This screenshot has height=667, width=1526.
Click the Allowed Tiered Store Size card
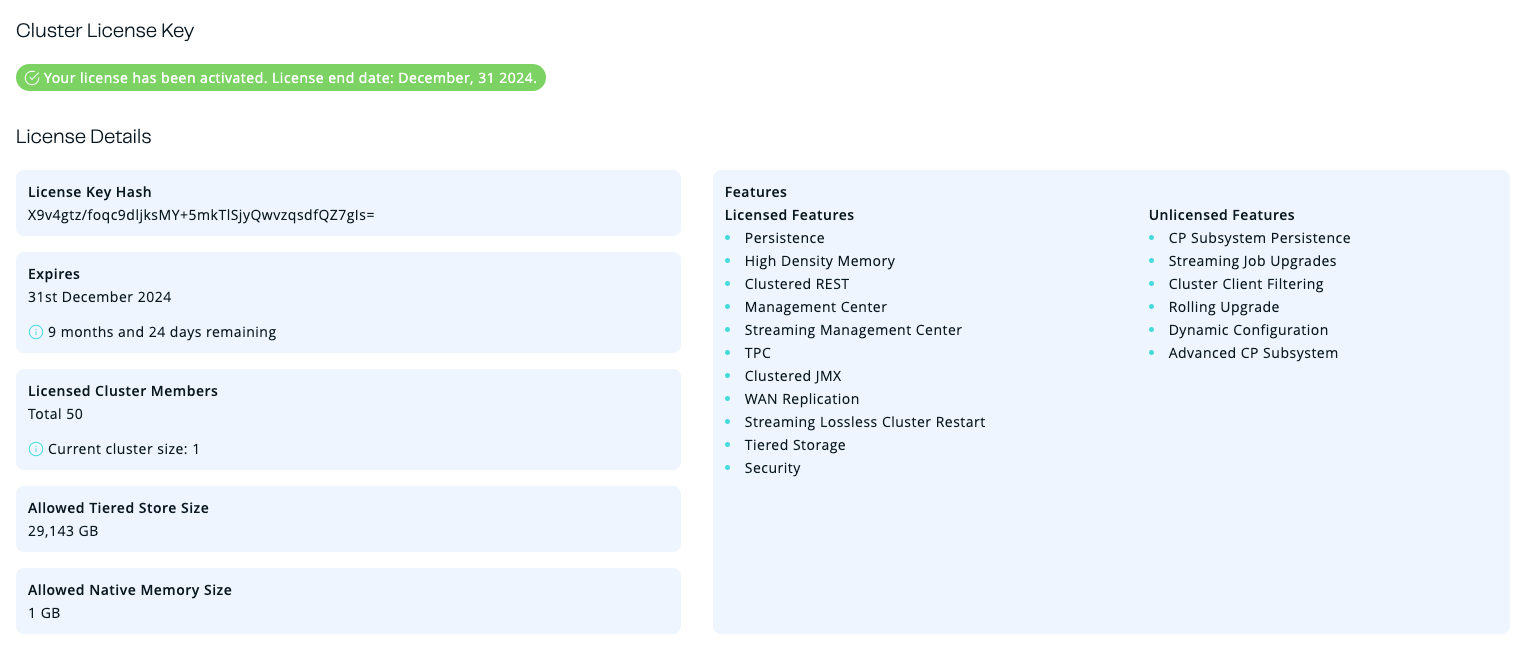(348, 518)
